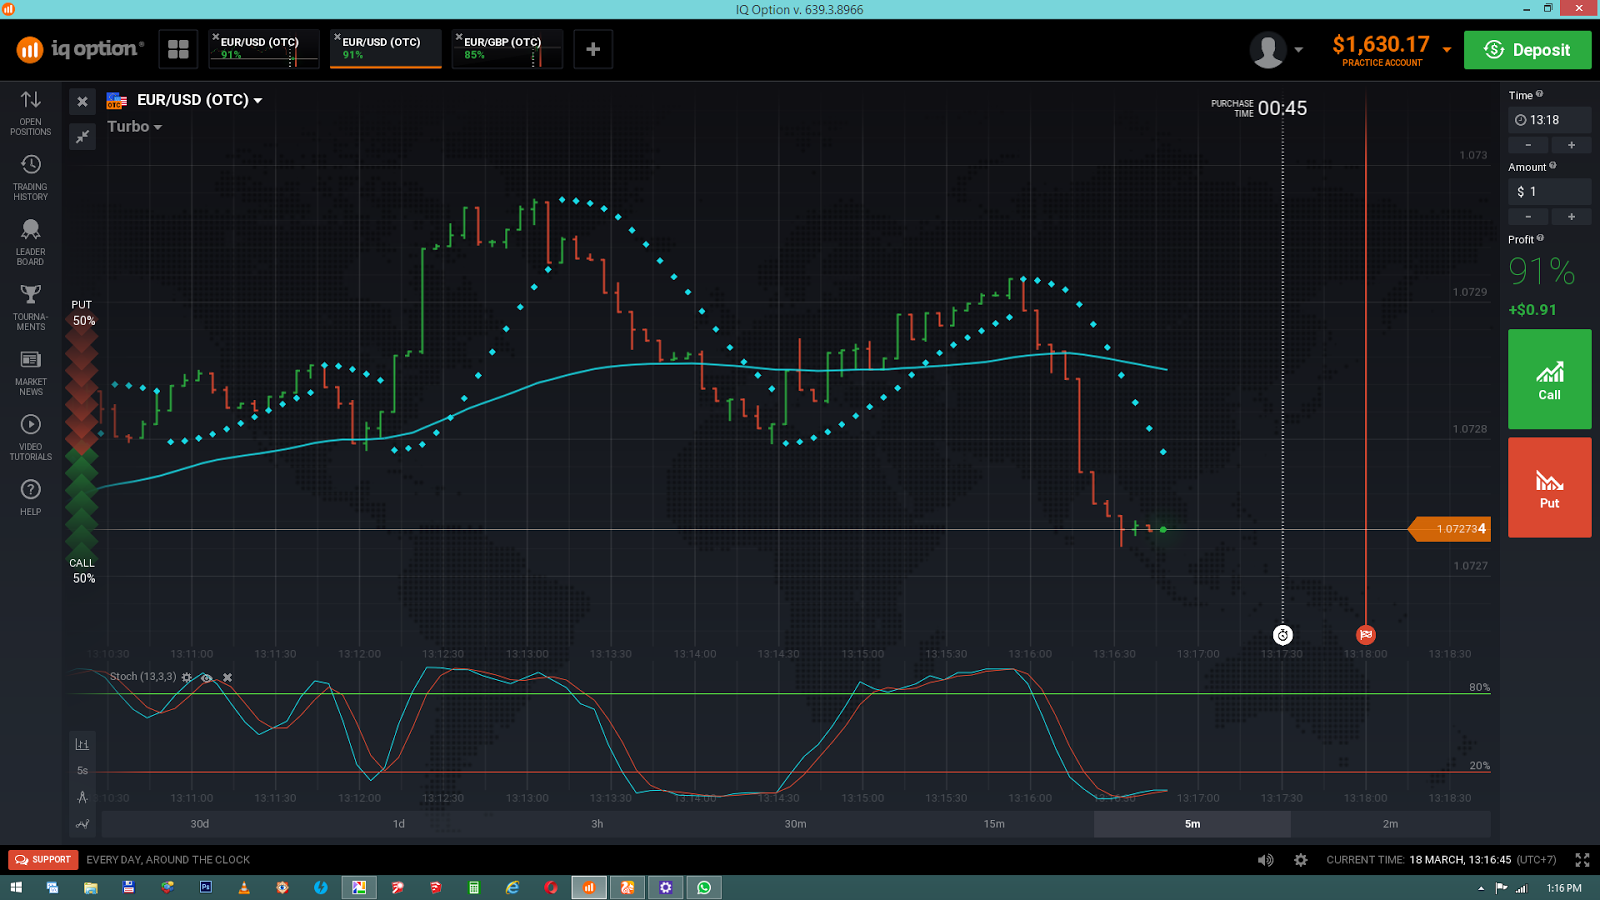Collapse the chart with the shrink arrows icon

click(83, 136)
